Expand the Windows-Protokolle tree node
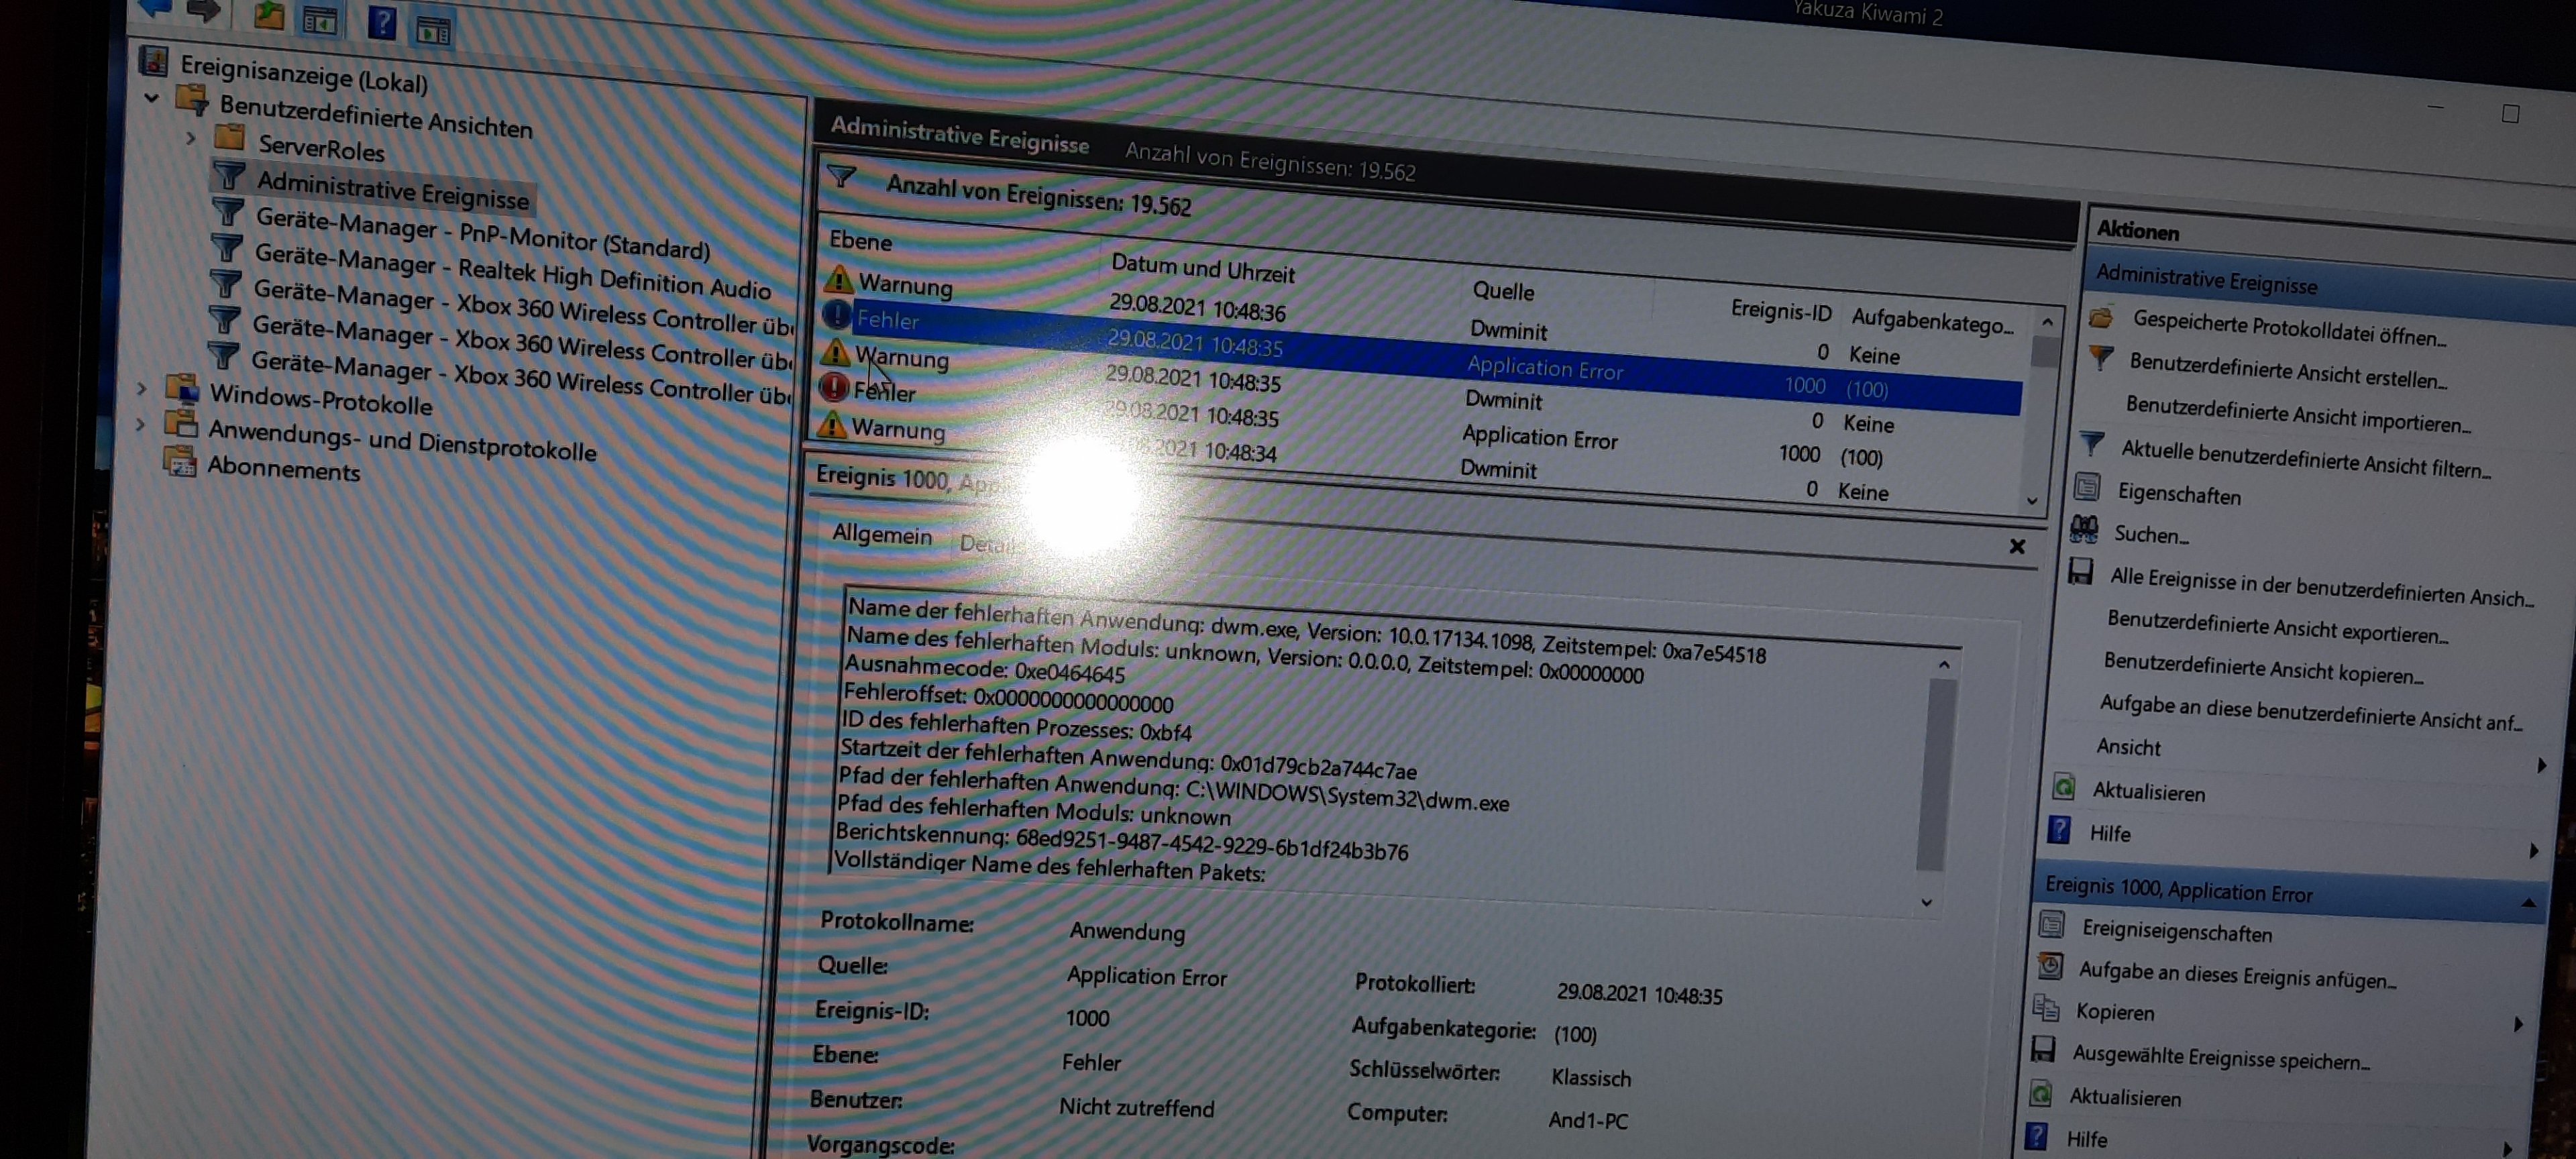Image resolution: width=2576 pixels, height=1159 pixels. click(142, 388)
